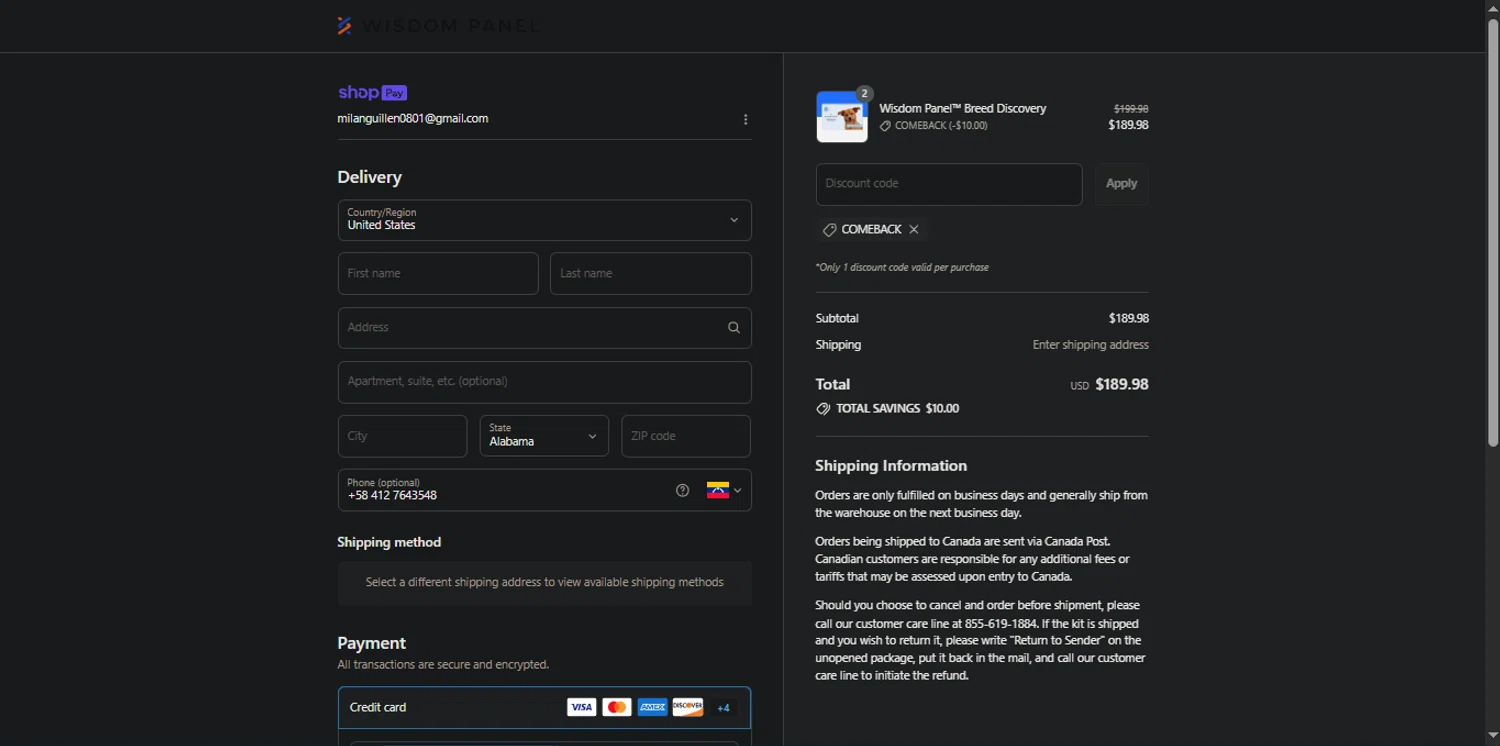This screenshot has width=1500, height=746.
Task: Click the American Express card icon
Action: click(652, 707)
